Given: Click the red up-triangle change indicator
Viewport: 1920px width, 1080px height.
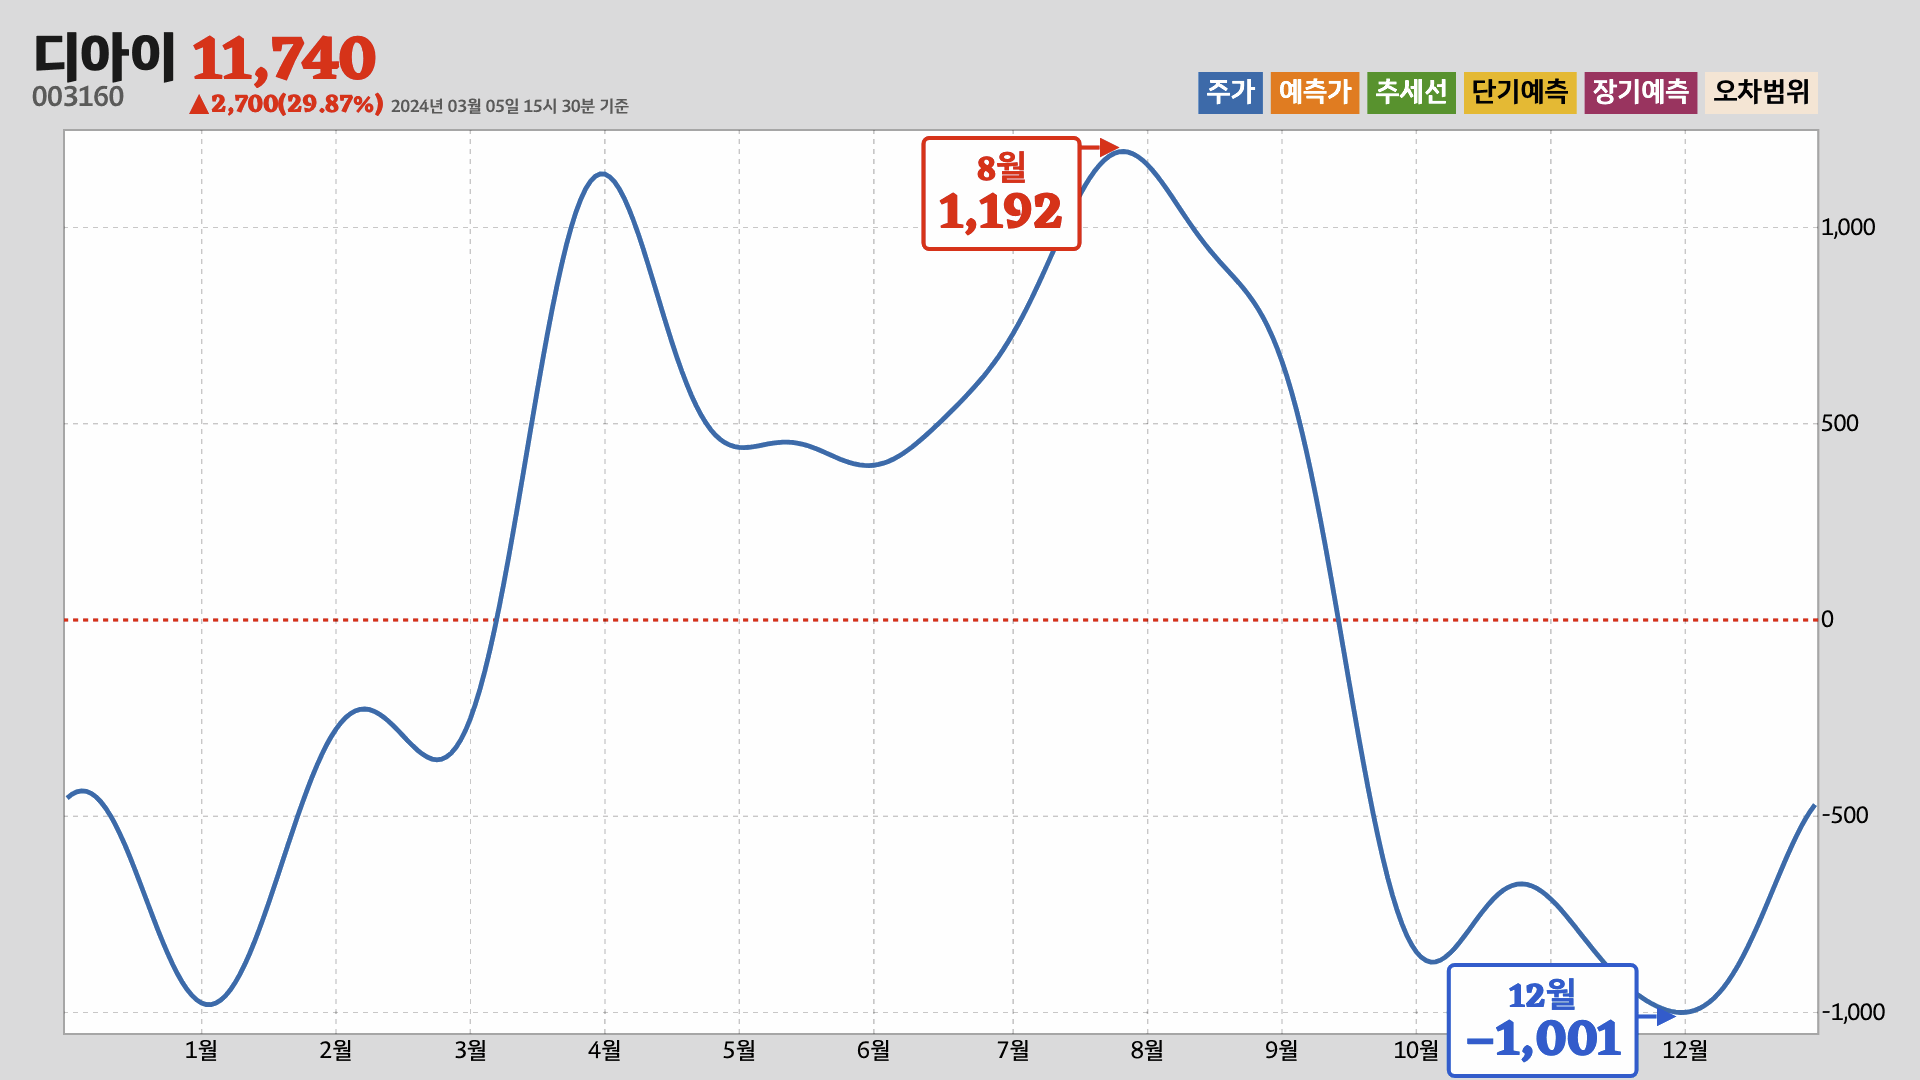Looking at the screenshot, I should point(199,104).
